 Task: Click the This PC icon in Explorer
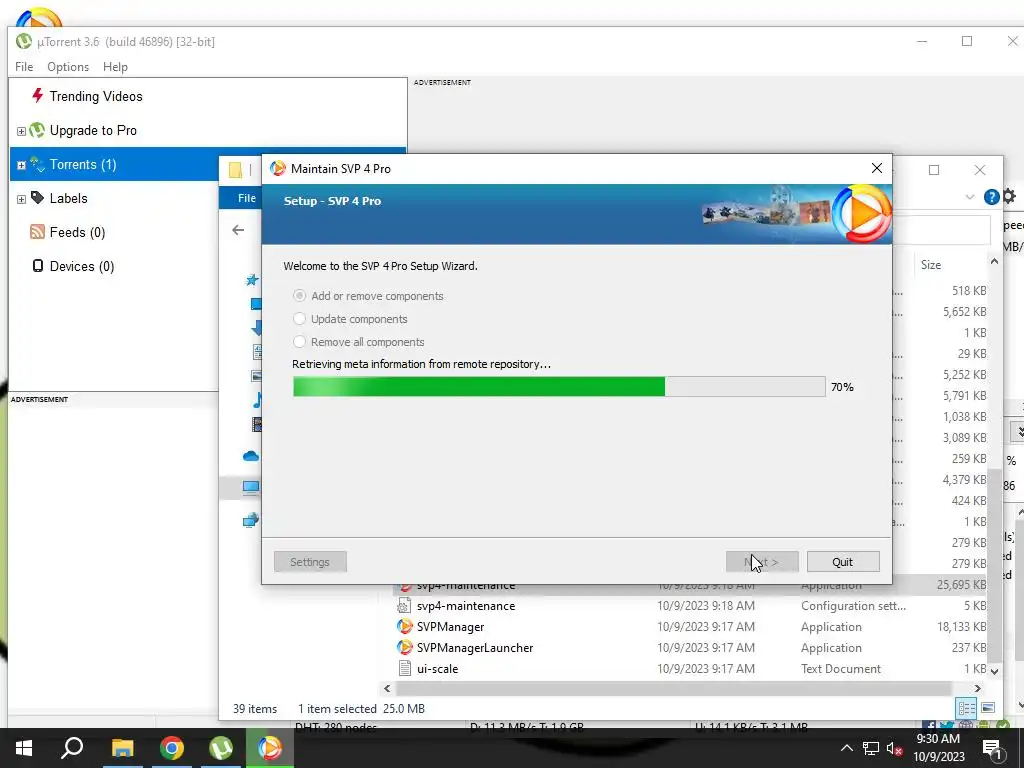(x=251, y=487)
